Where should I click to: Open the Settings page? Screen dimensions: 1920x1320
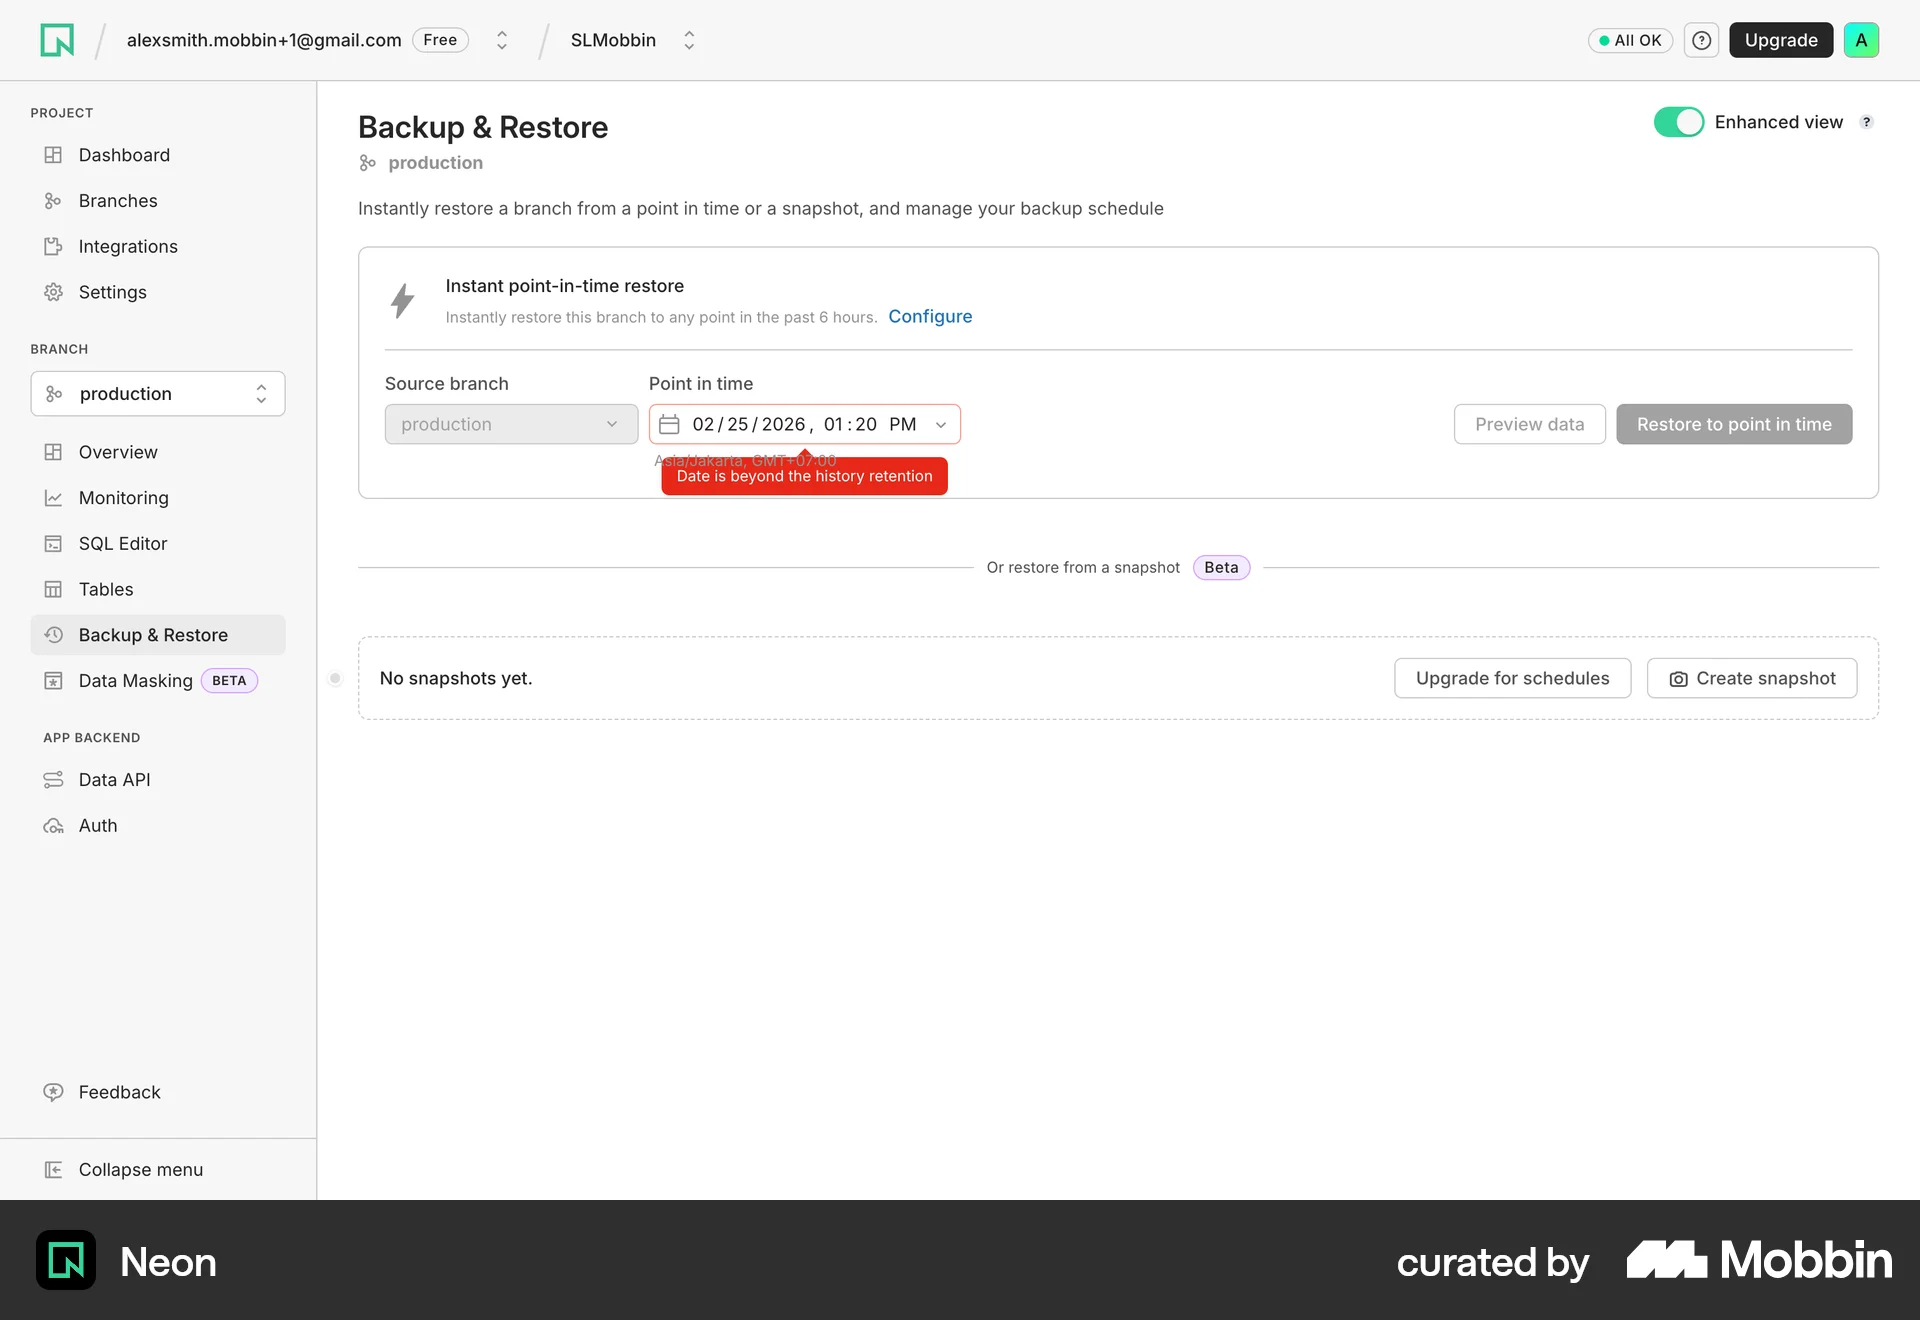tap(158, 292)
